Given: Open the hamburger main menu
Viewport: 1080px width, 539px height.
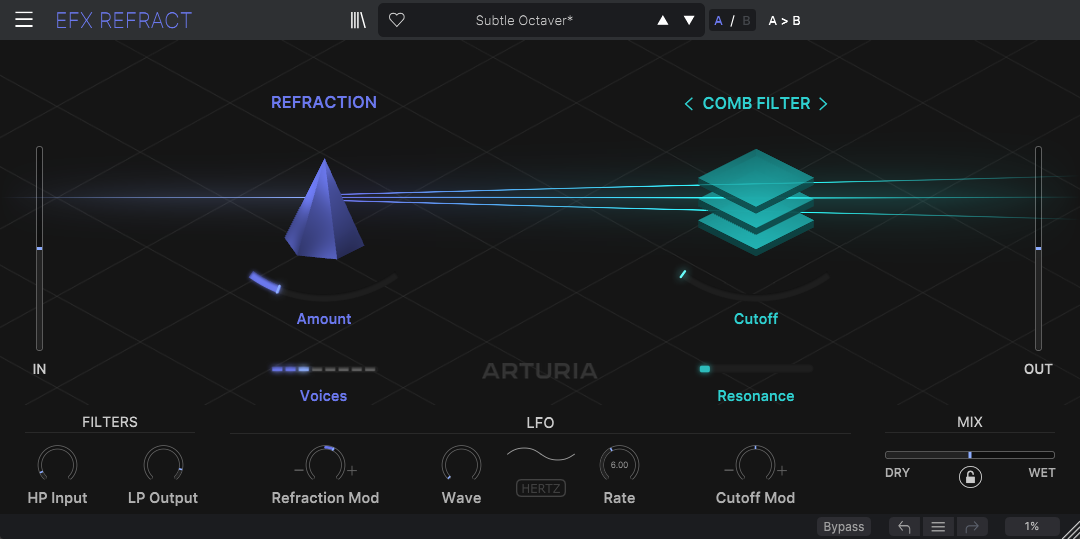Looking at the screenshot, I should pos(24,20).
